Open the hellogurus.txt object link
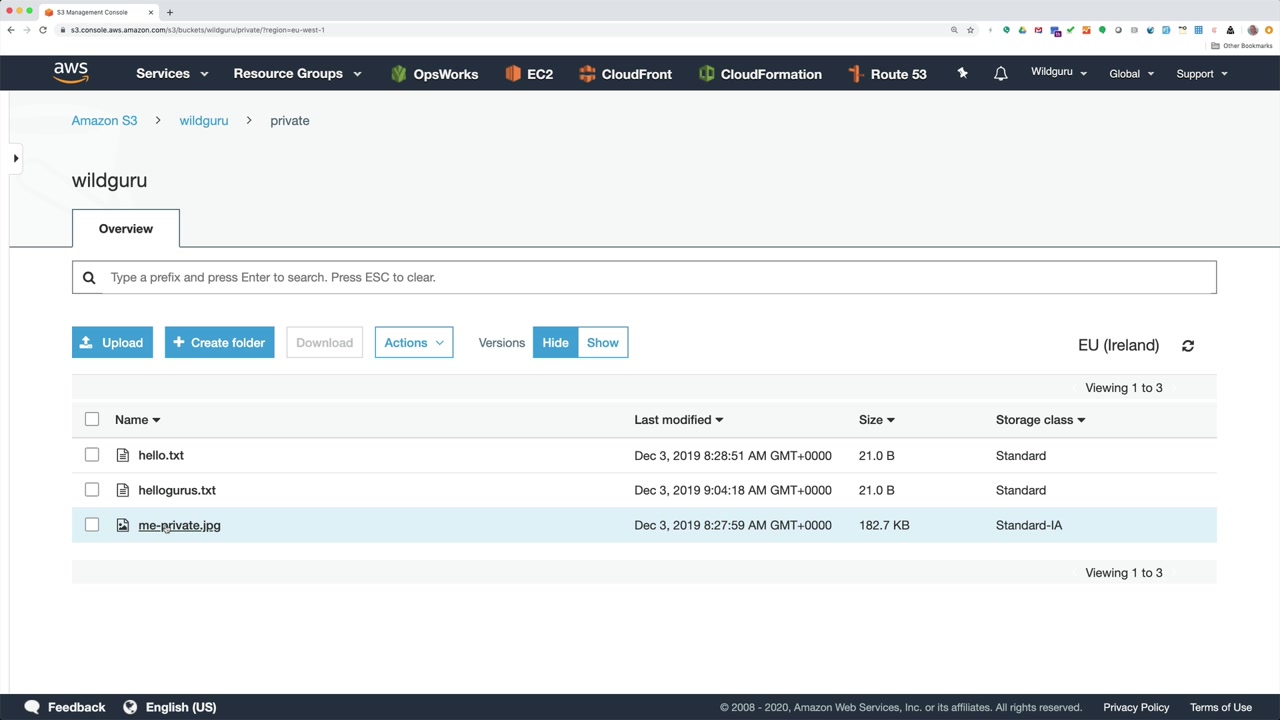1280x720 pixels. [177, 491]
